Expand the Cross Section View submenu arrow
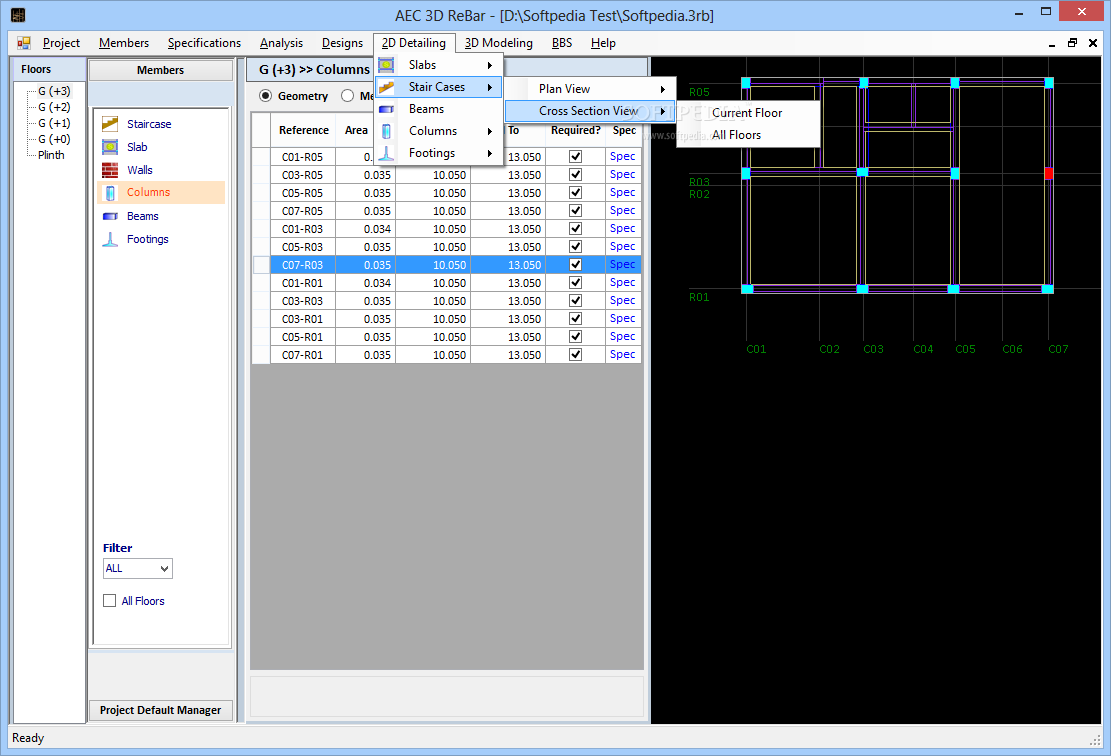 click(662, 111)
